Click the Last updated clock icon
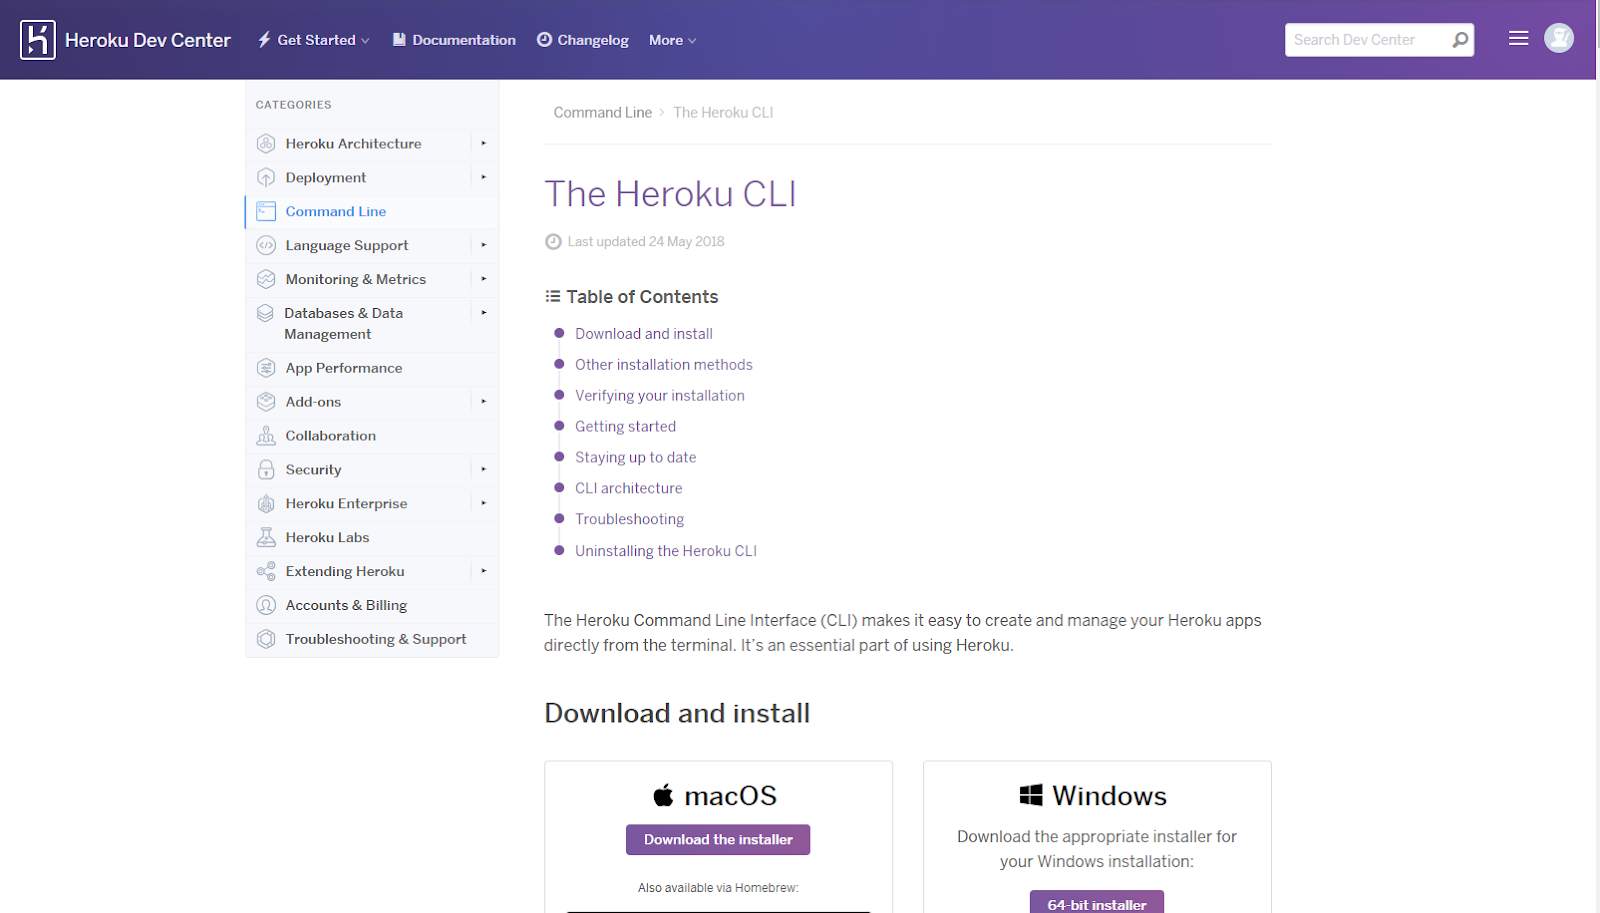Viewport: 1600px width, 913px height. click(x=553, y=241)
